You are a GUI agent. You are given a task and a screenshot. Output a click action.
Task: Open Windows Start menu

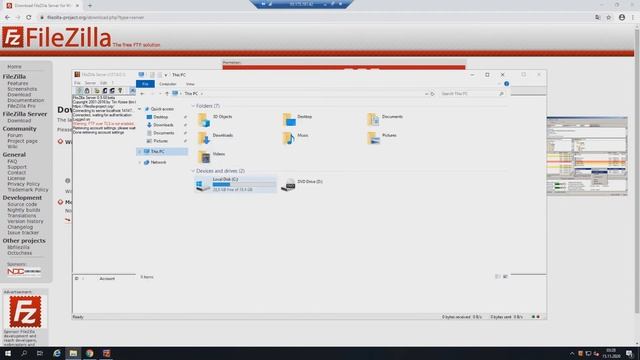click(x=8, y=353)
